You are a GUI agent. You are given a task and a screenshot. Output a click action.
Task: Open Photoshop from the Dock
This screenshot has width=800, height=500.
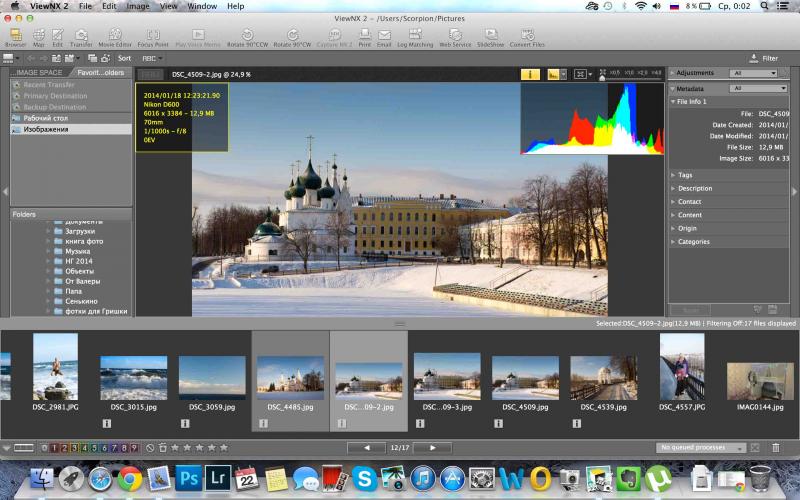(189, 479)
